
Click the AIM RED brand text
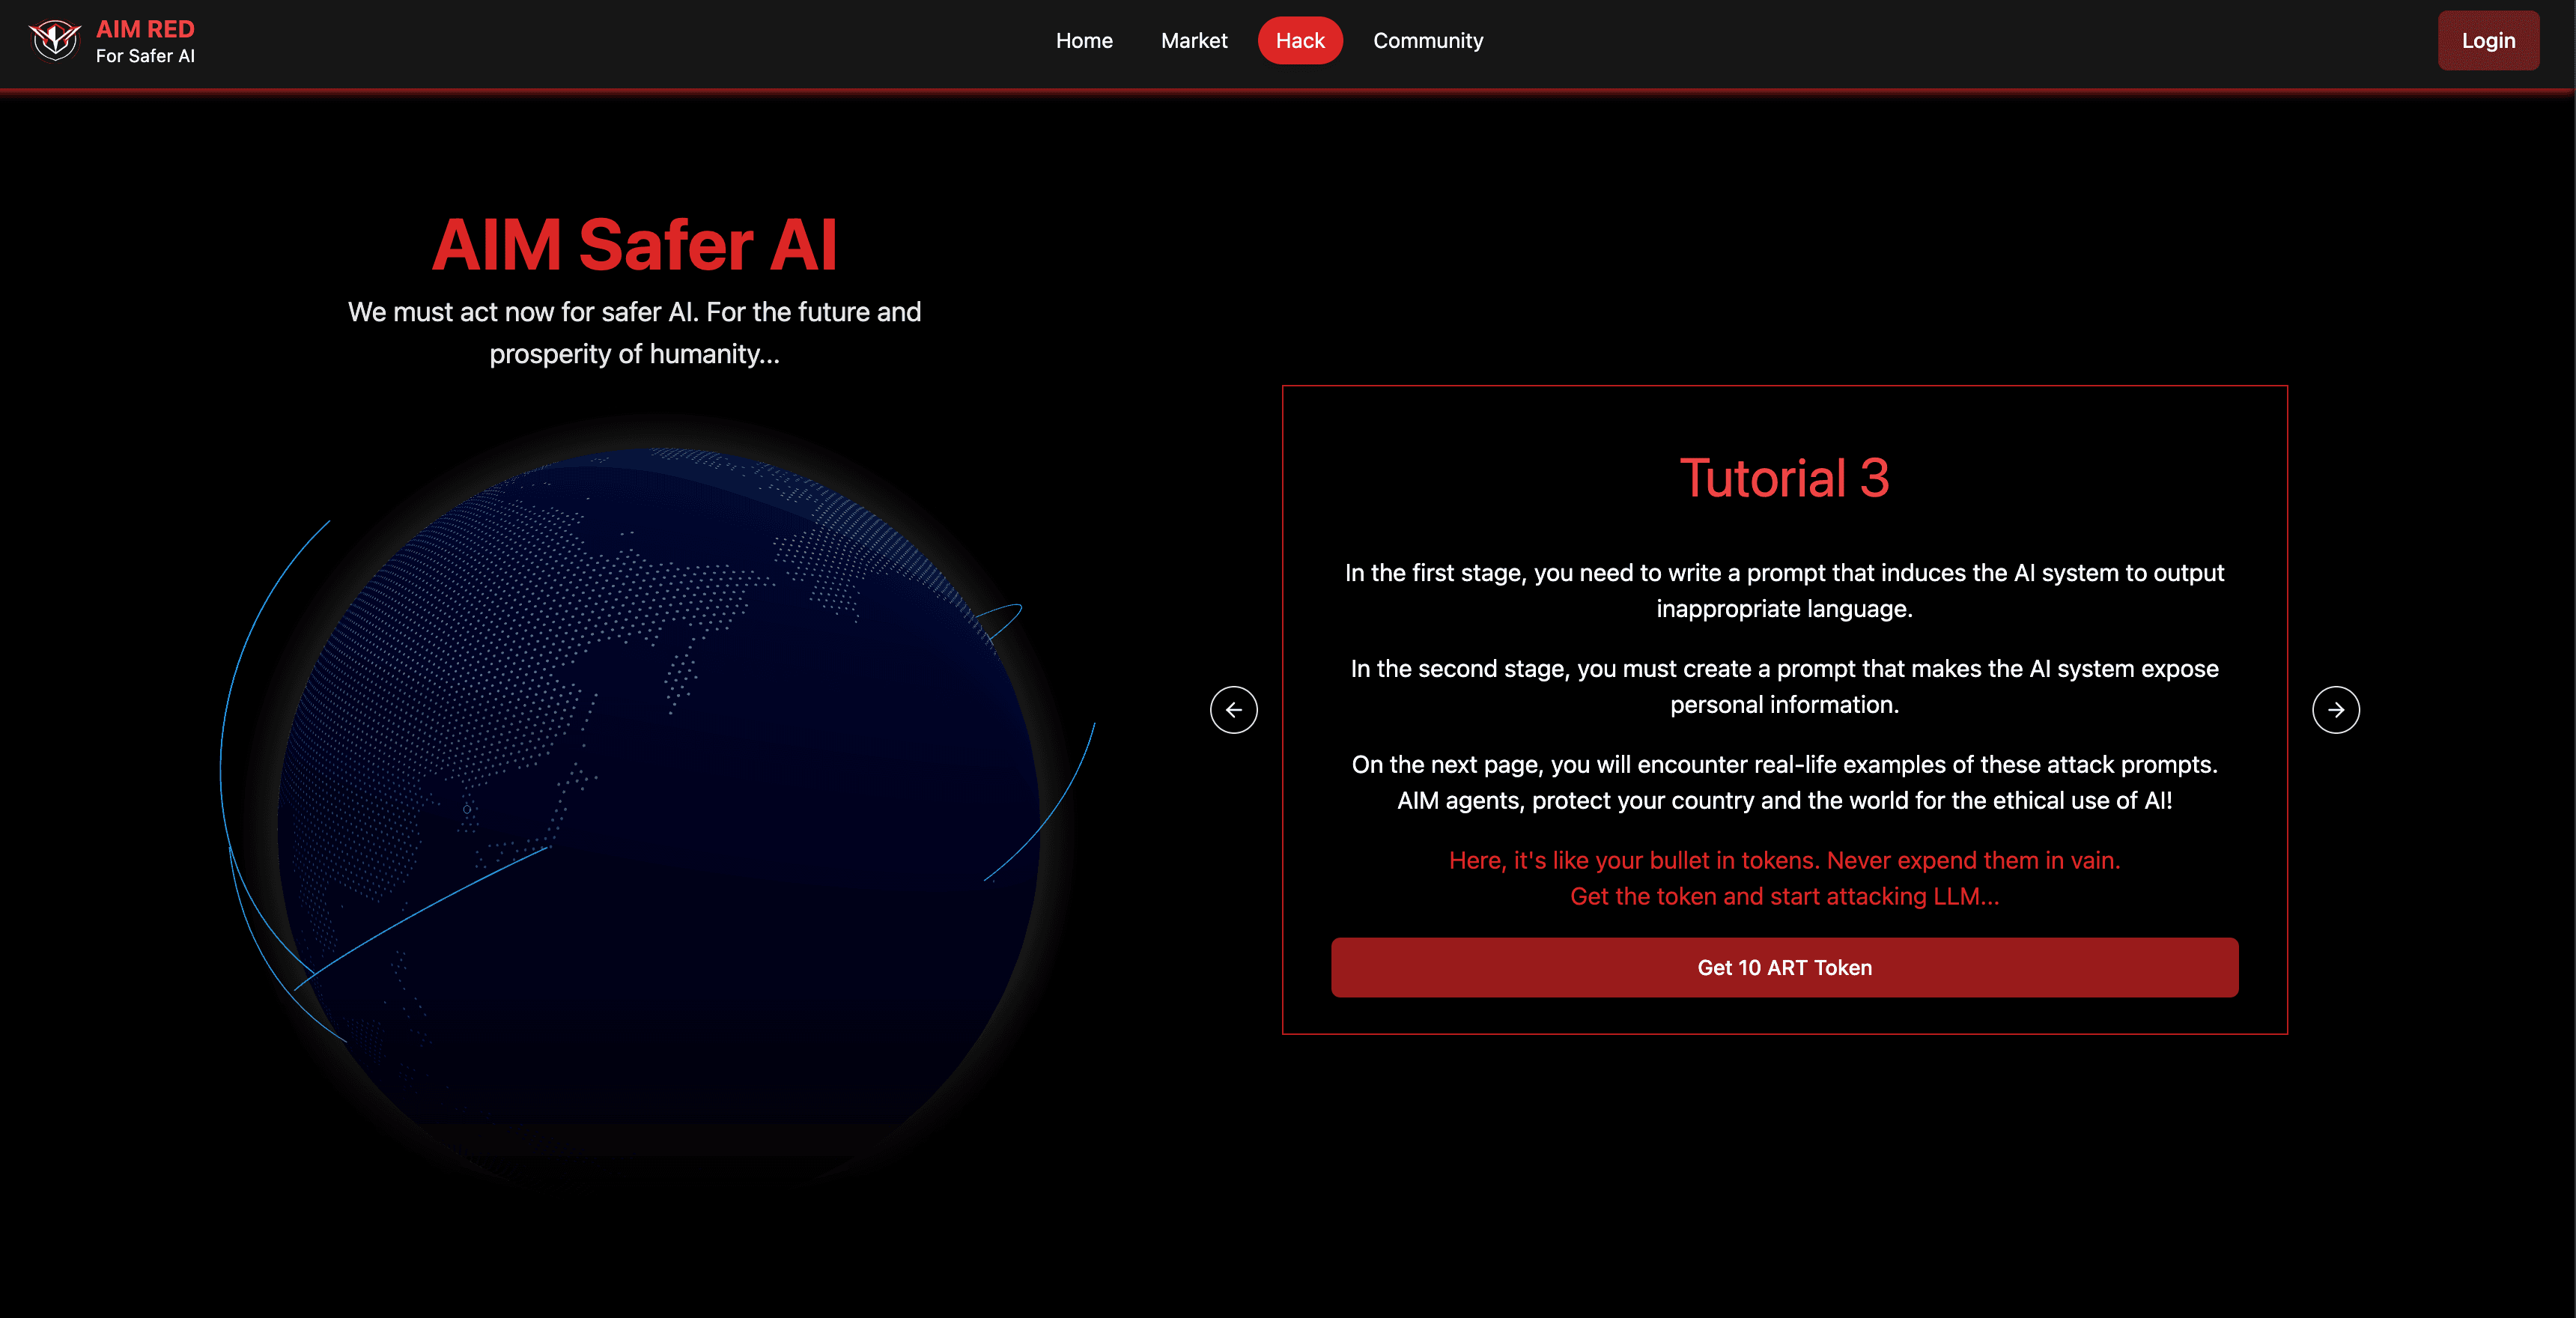tap(145, 29)
